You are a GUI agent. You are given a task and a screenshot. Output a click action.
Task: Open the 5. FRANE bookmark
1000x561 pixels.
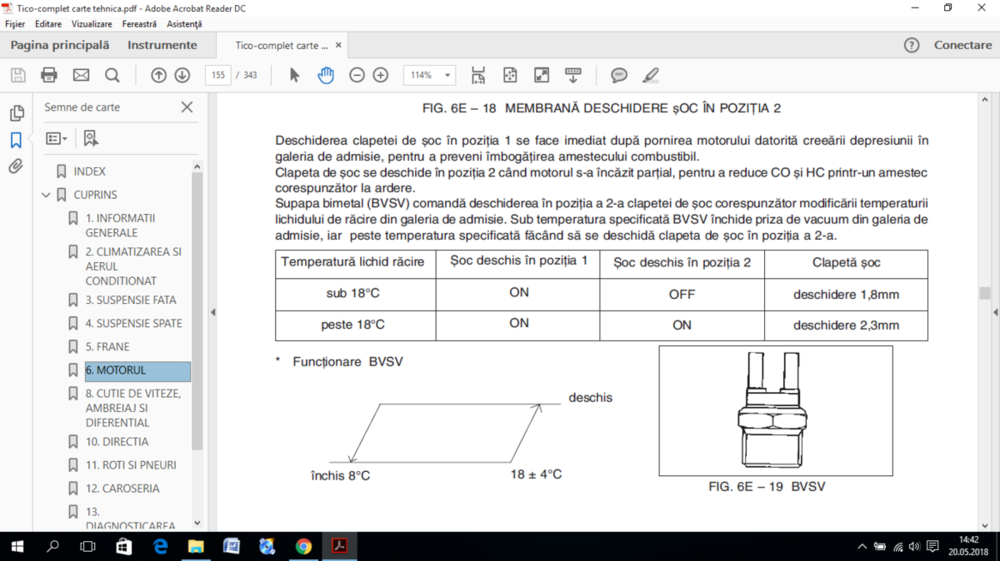[x=107, y=347]
